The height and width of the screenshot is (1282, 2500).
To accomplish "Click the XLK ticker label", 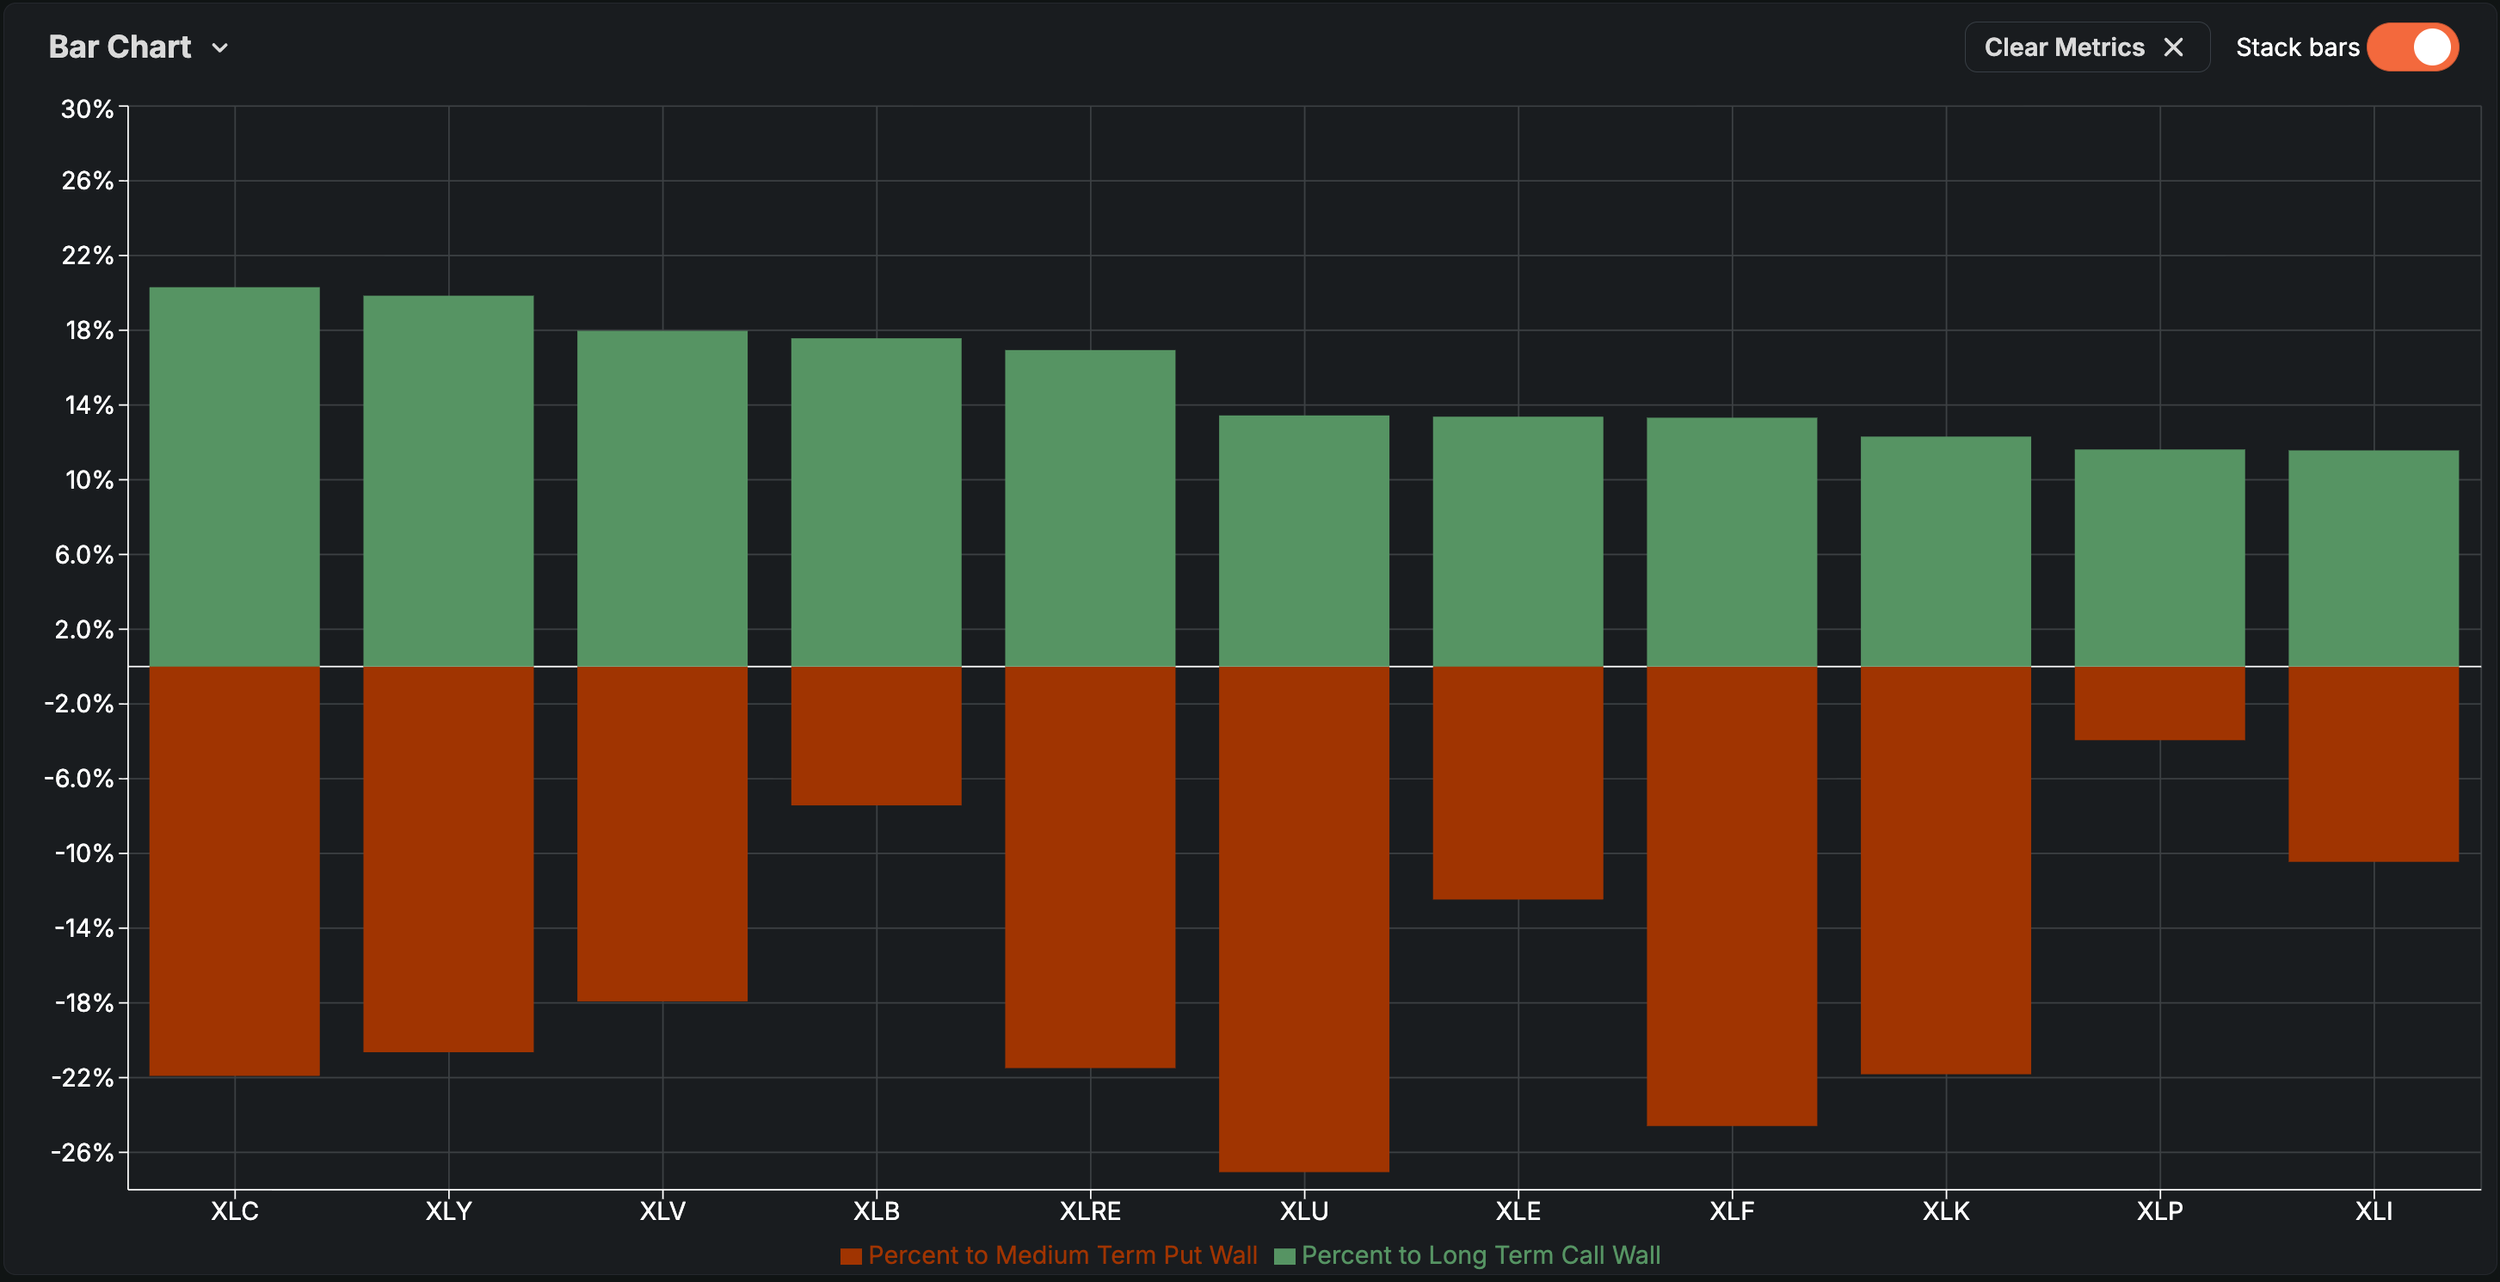I will (x=1945, y=1211).
